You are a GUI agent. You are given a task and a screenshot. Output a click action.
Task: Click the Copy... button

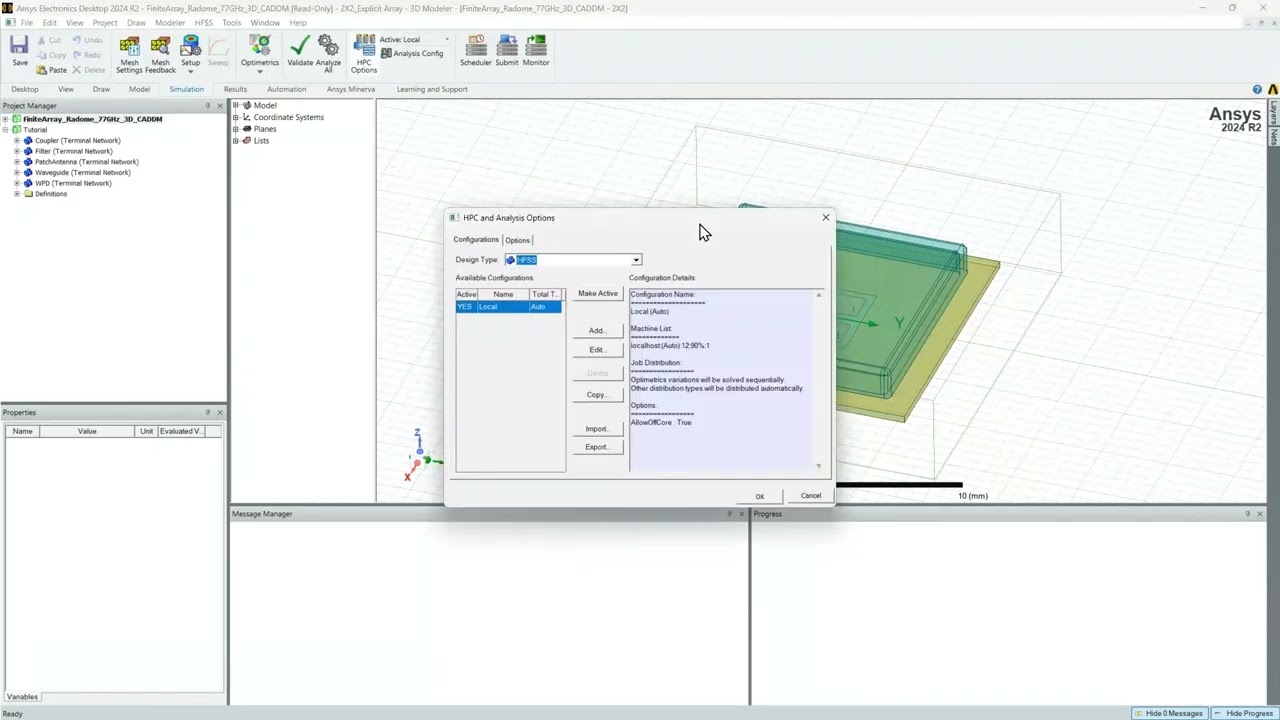coord(597,395)
